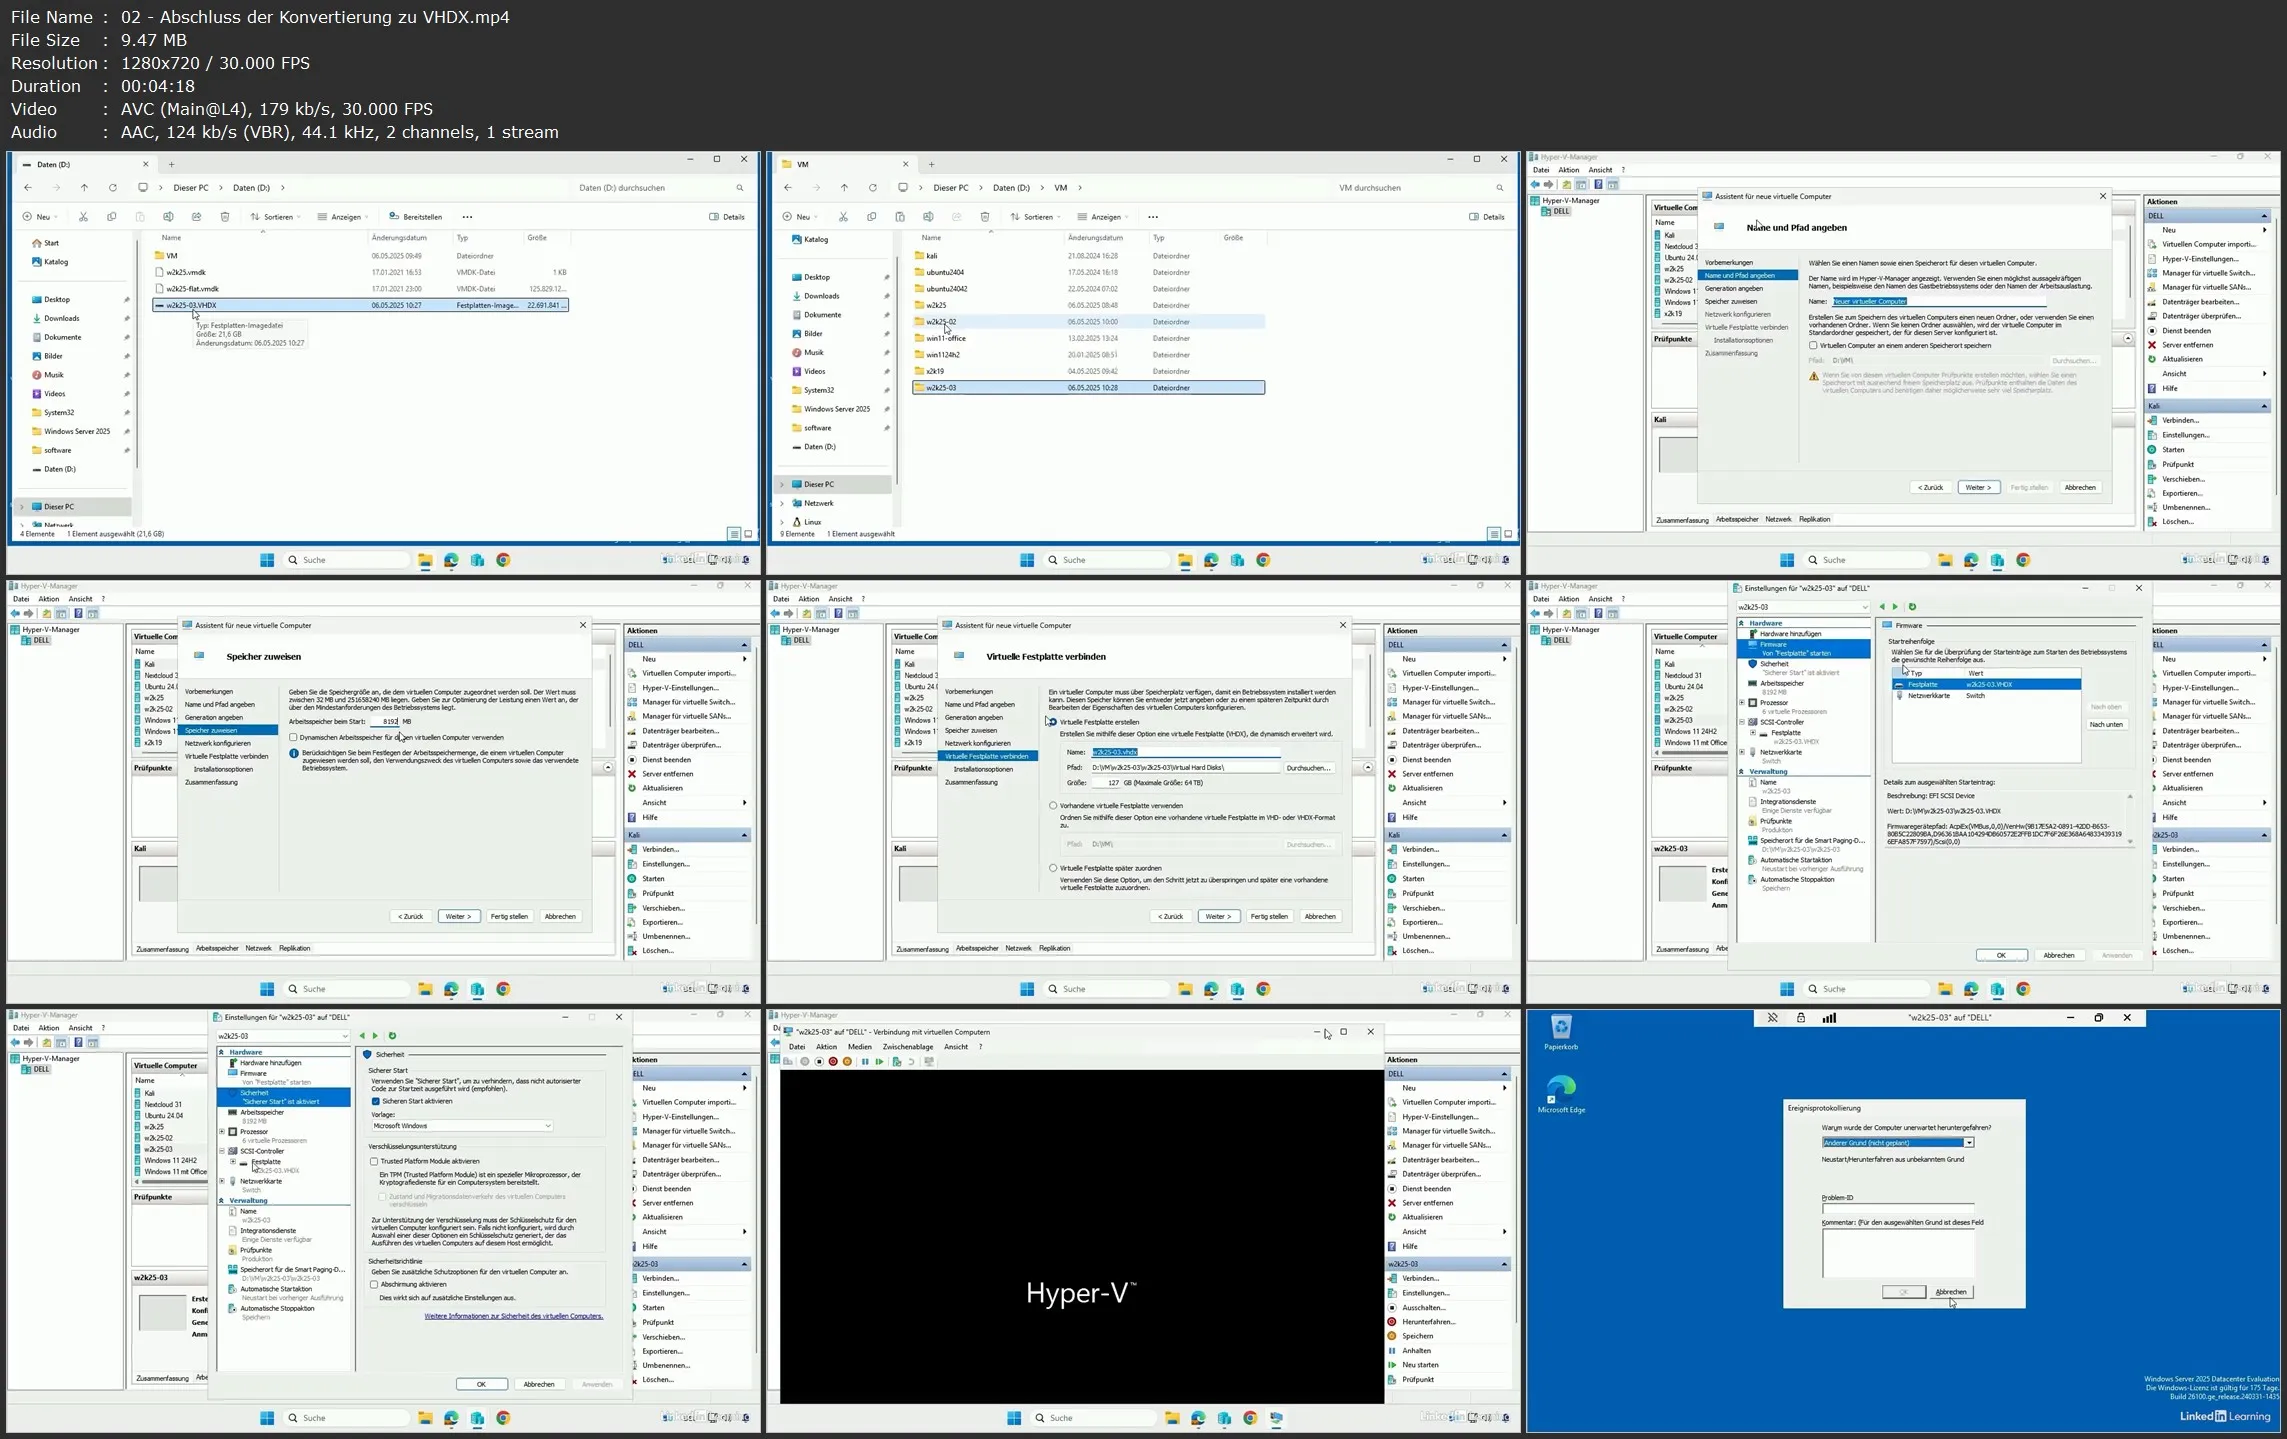Expand Netzwerkkarte in the Firmware settings tree
This screenshot has height=1439, width=2287.
(1742, 752)
